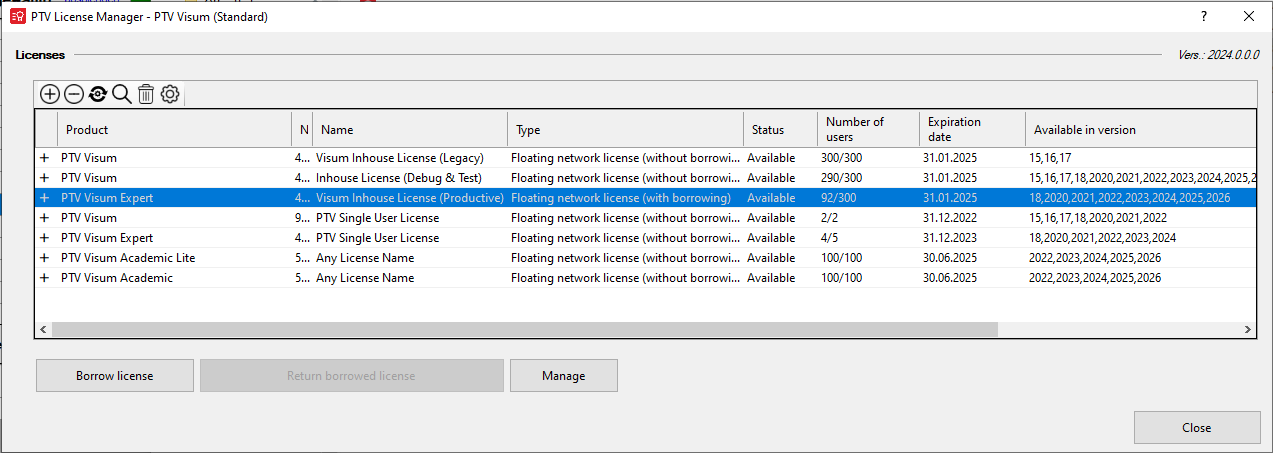Screen dimensions: 1273x453
Task: Sort by the Product column header
Action: point(175,129)
